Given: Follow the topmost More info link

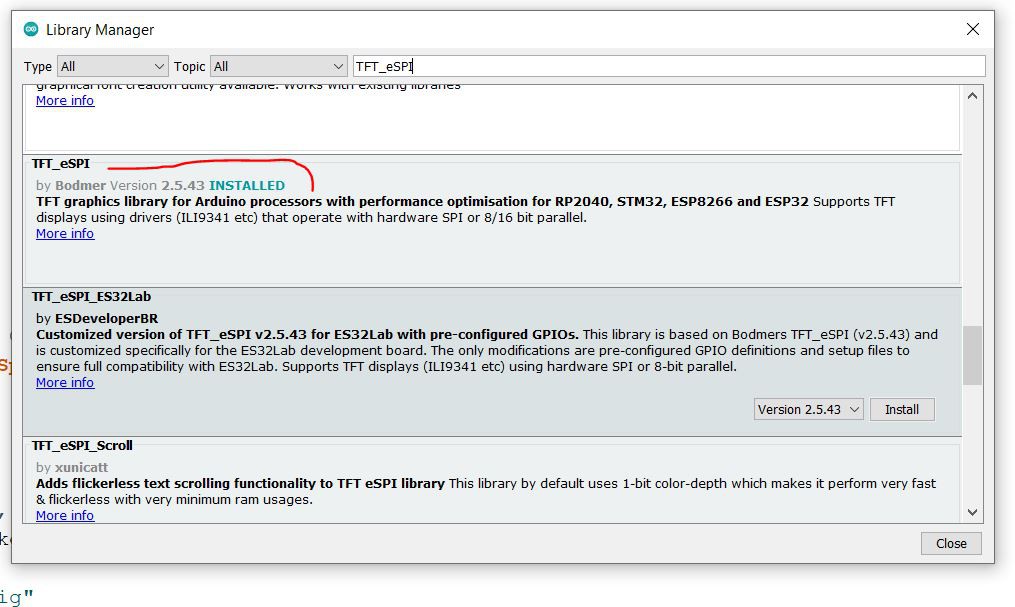Looking at the screenshot, I should (x=65, y=100).
